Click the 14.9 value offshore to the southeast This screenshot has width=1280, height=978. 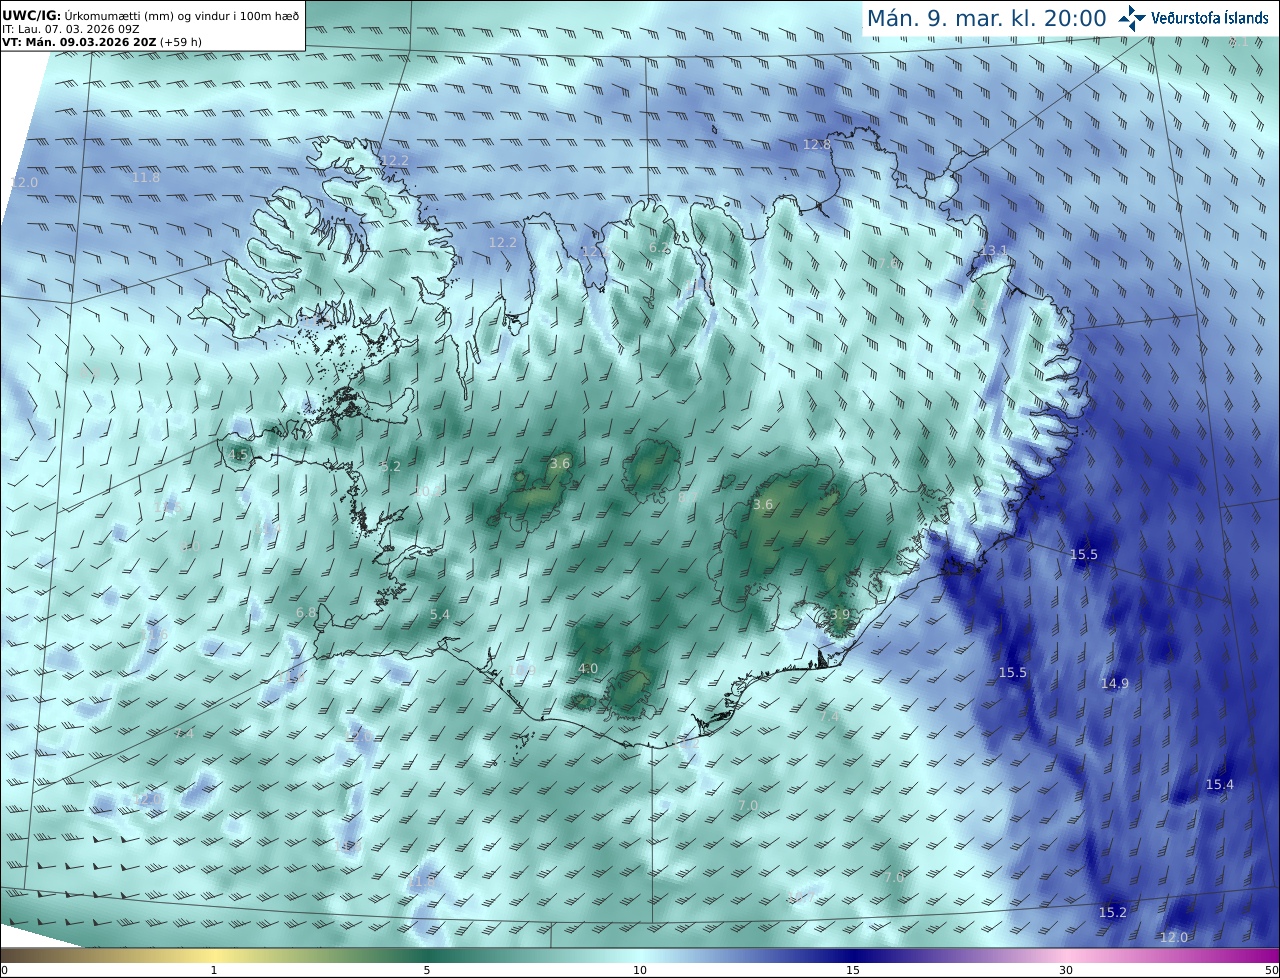1115,683
